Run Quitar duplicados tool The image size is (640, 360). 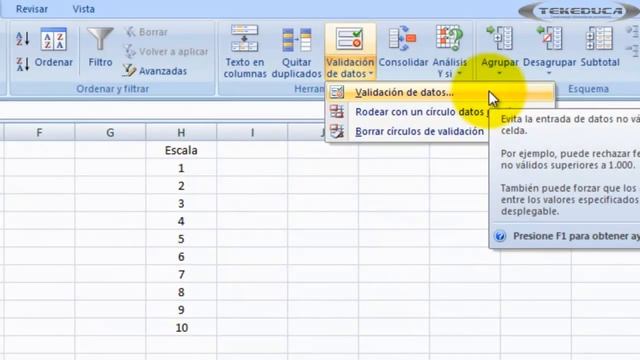tap(297, 51)
